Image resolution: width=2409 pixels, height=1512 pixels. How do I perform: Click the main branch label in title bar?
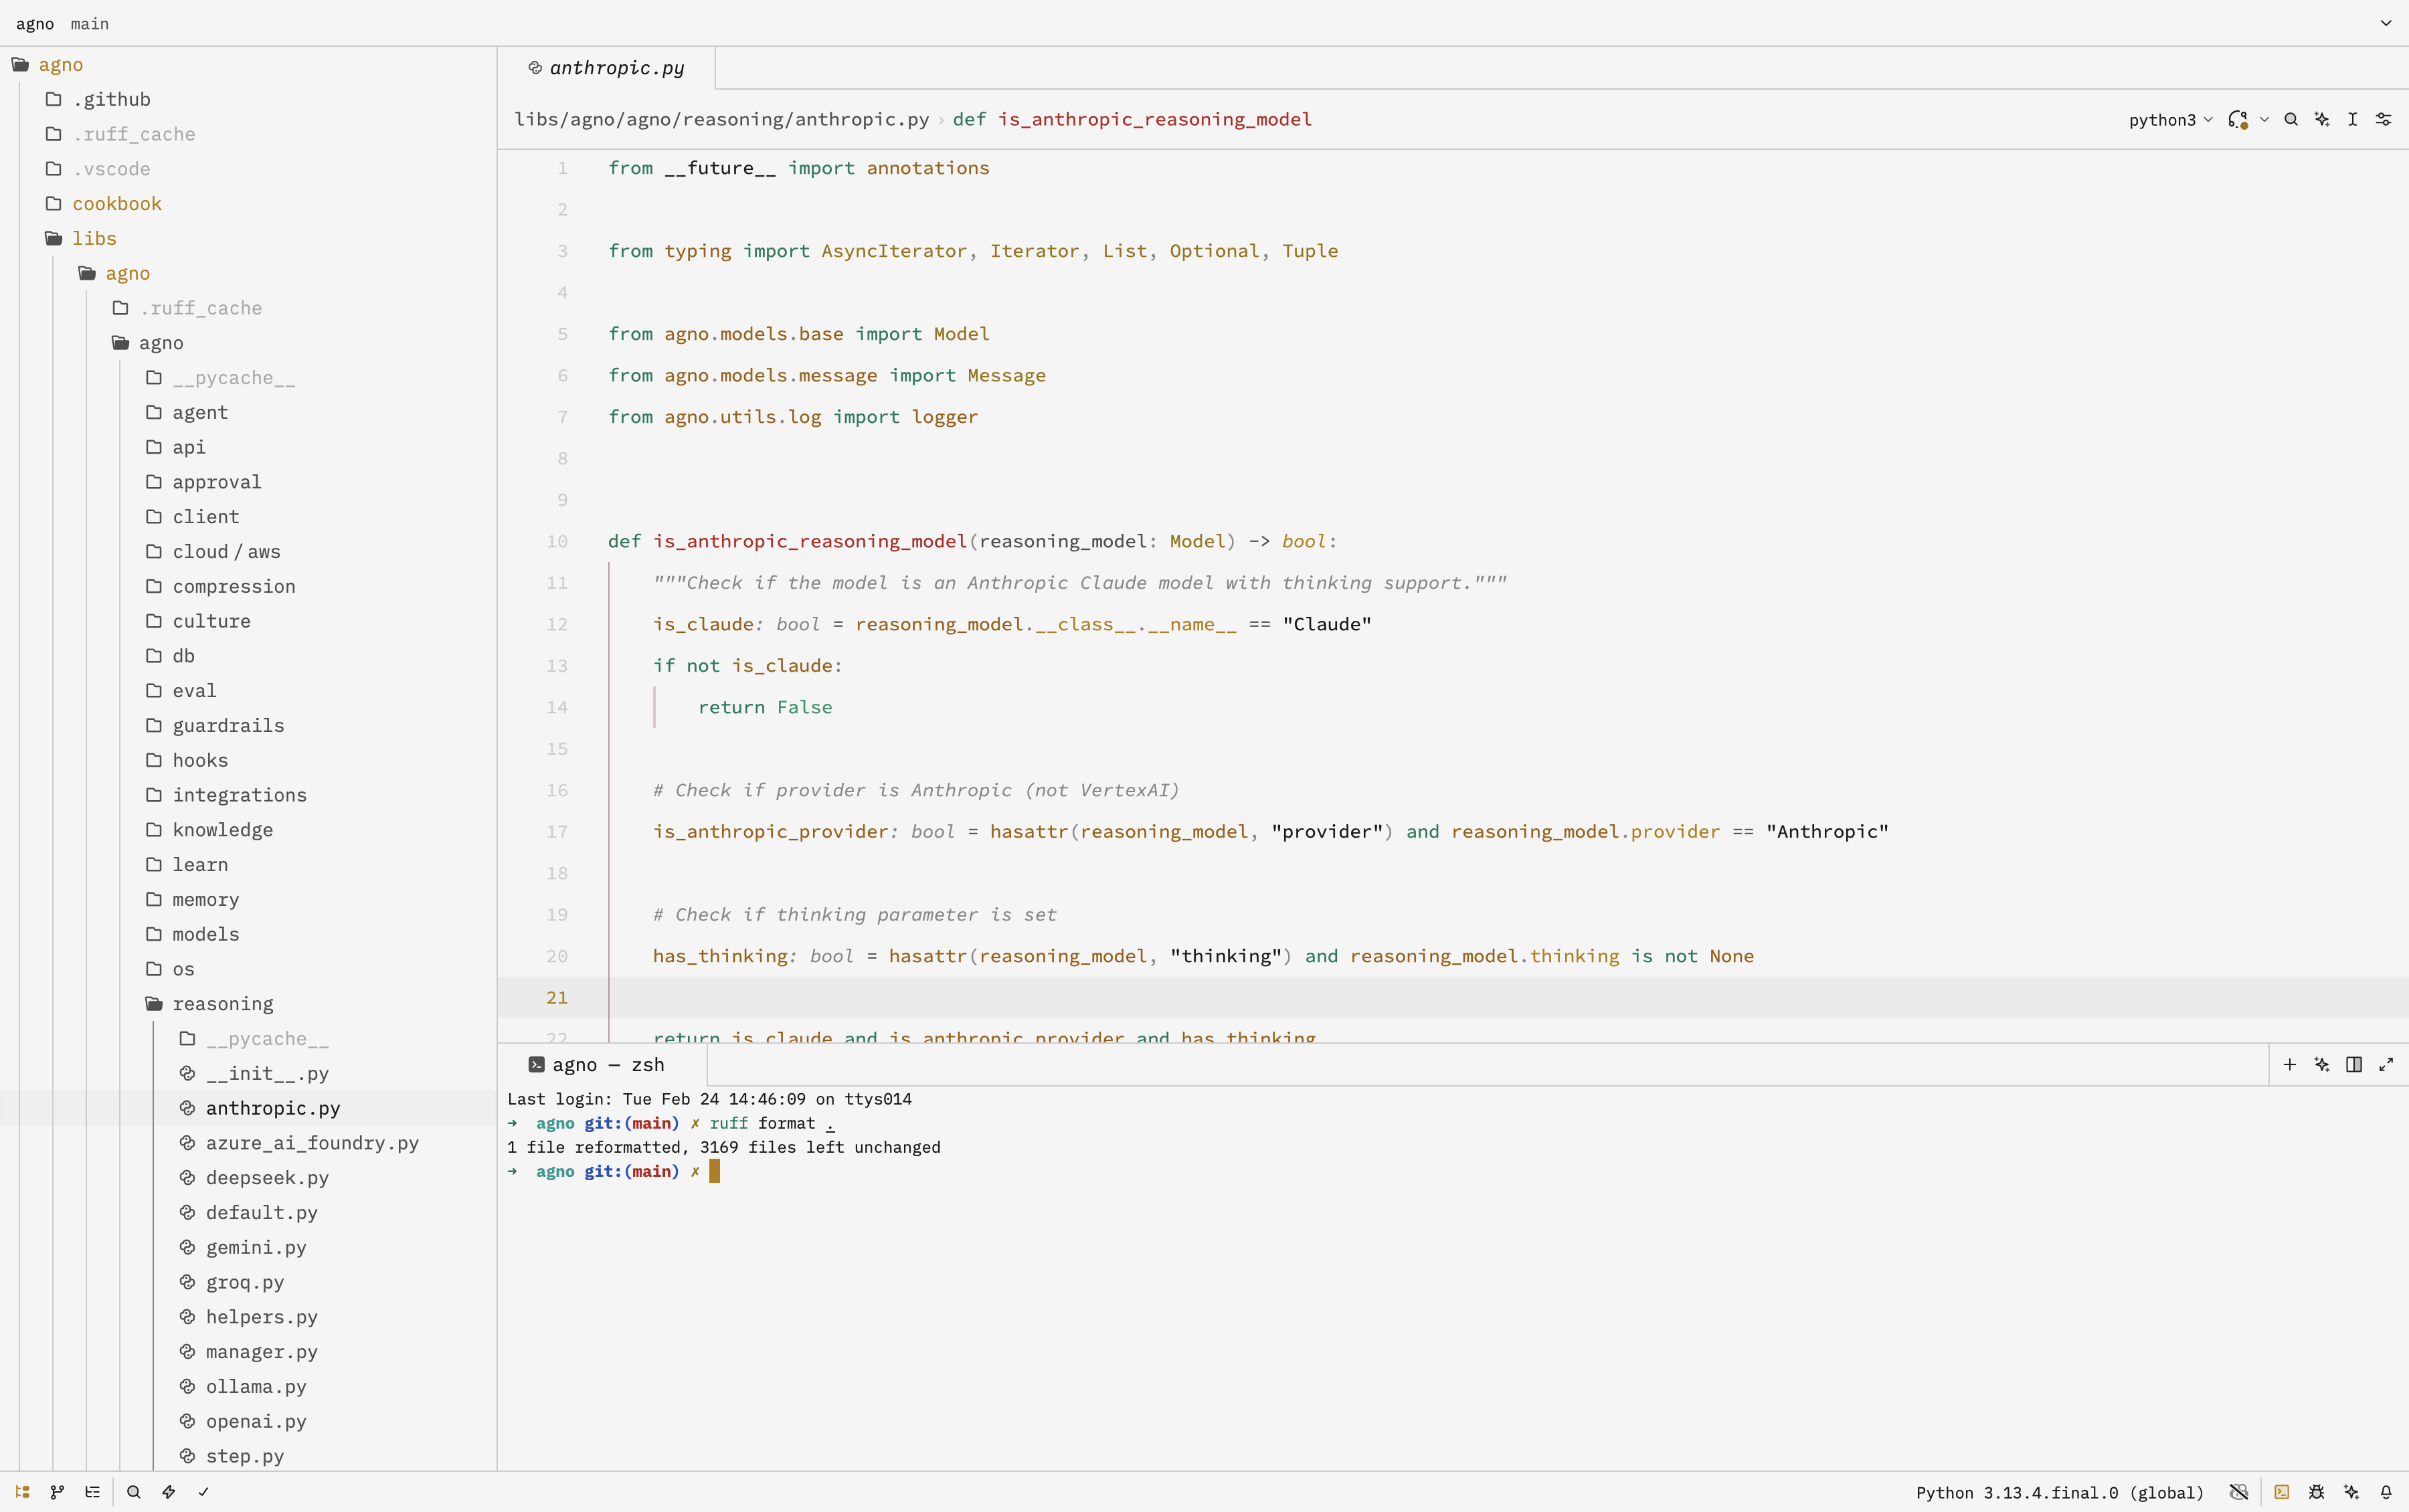point(89,23)
